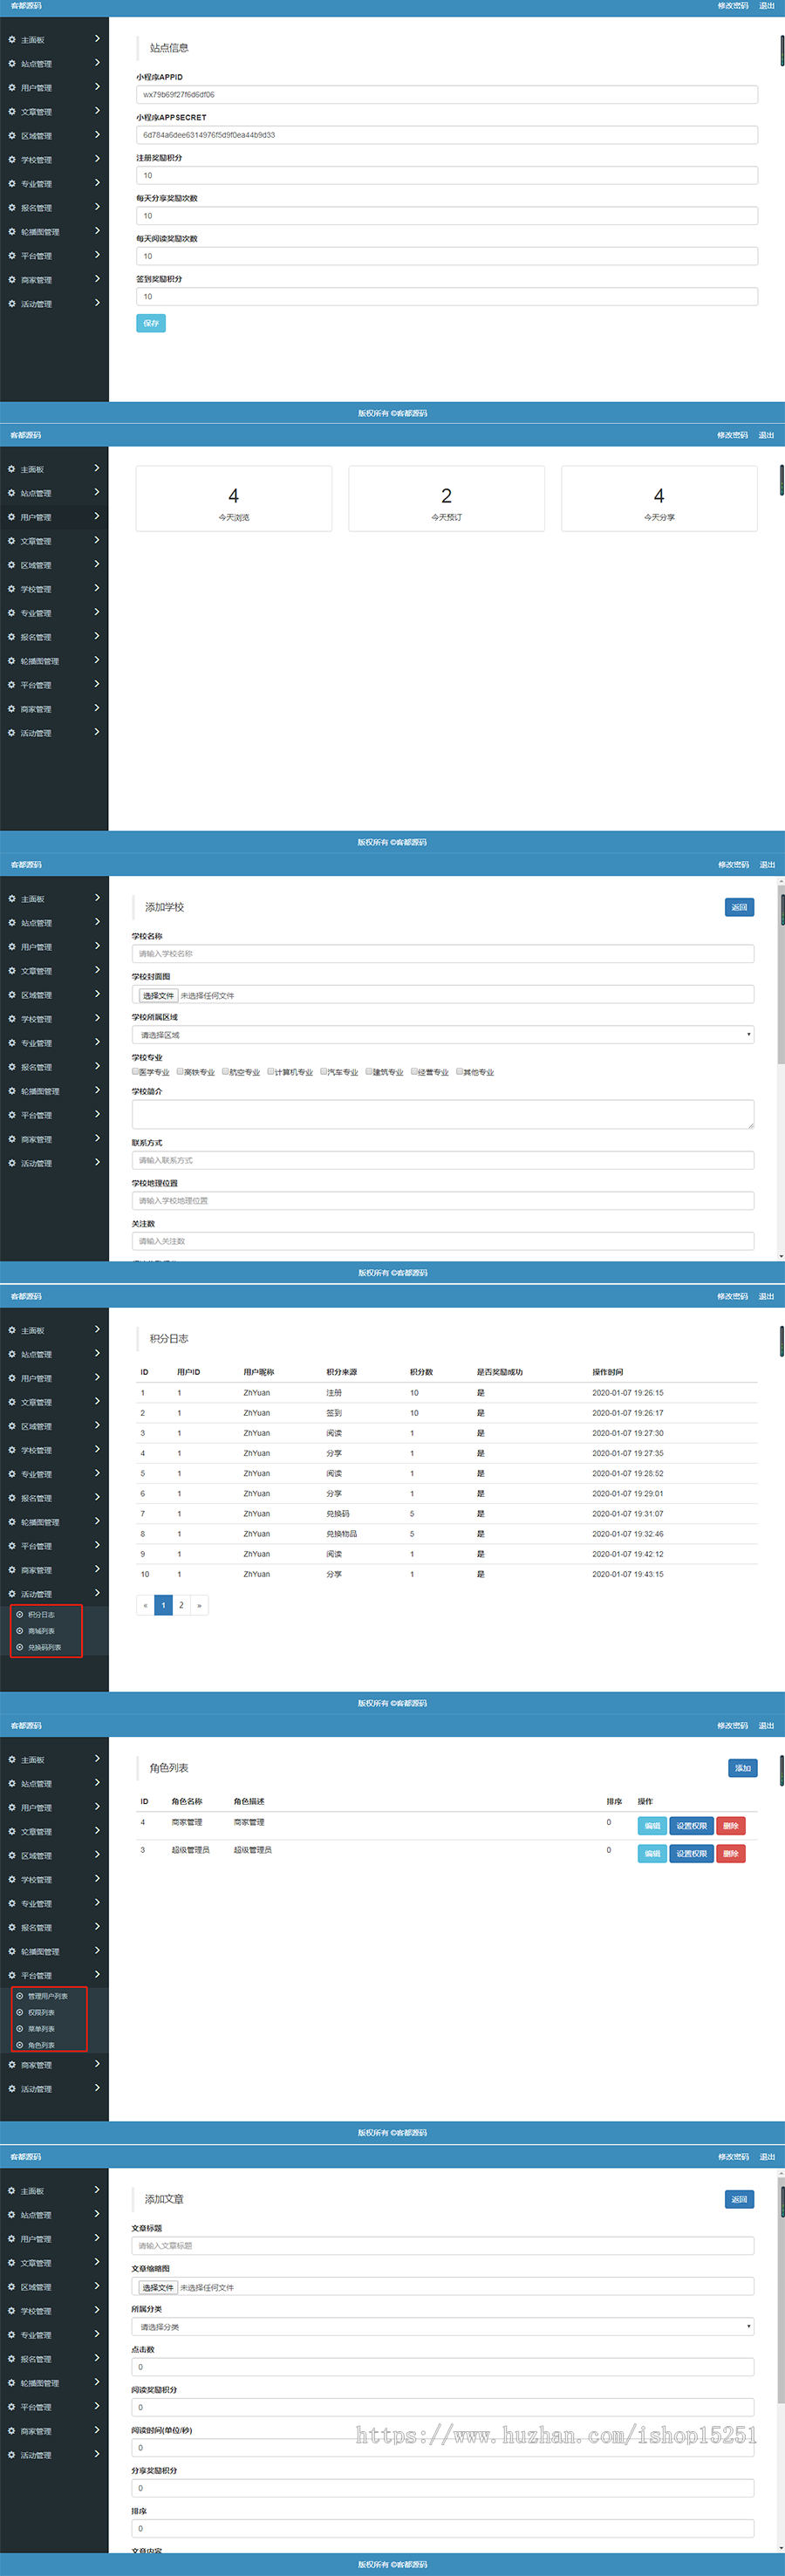Click 今天预订 statistics card

446,499
